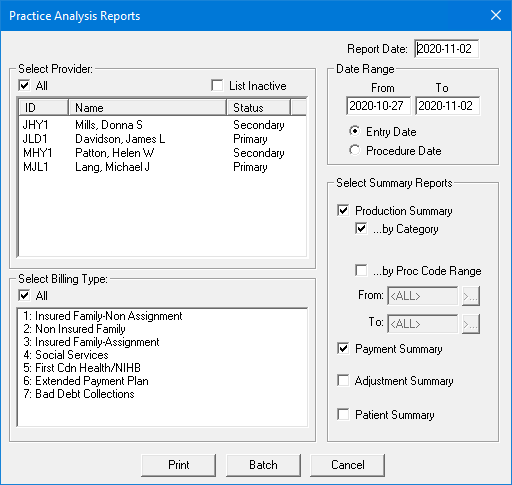Close the Practice Analysis Reports dialog
The width and height of the screenshot is (512, 485).
496,15
